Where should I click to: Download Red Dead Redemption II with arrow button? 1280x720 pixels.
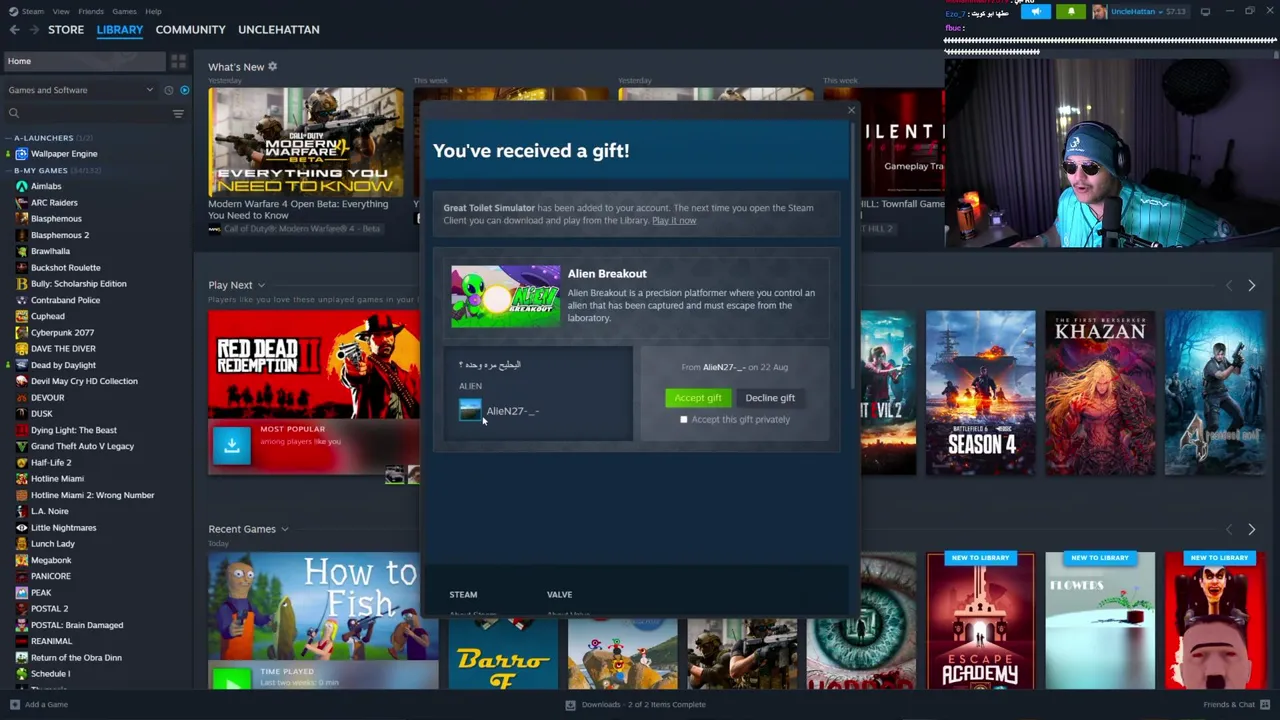[231, 446]
